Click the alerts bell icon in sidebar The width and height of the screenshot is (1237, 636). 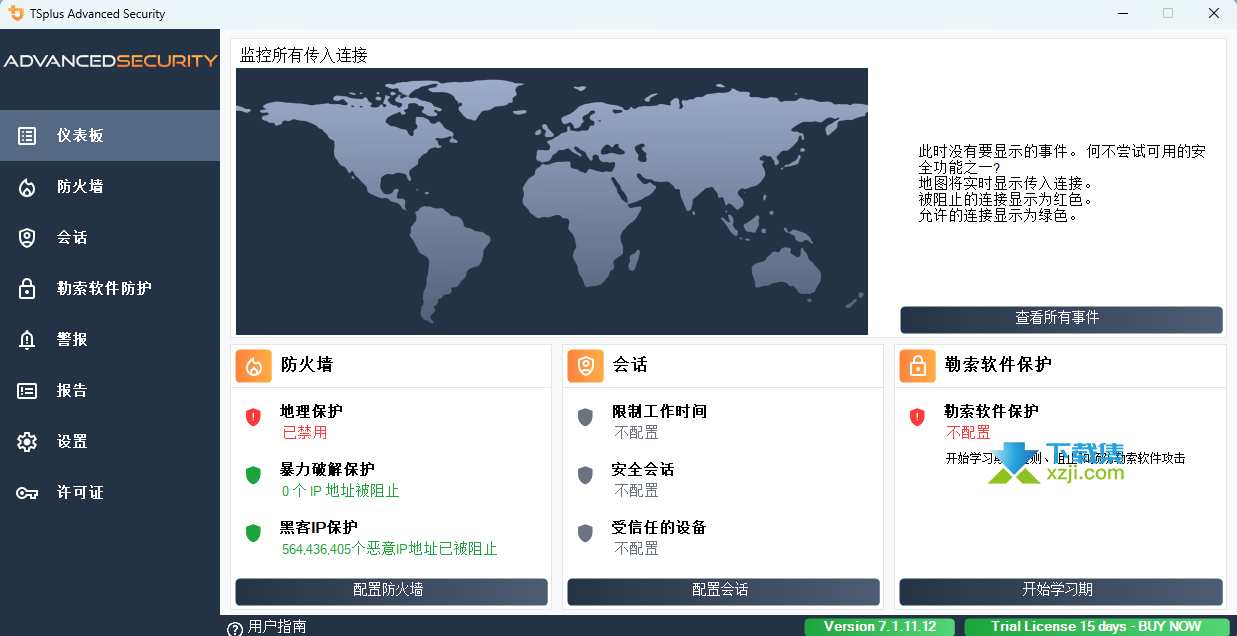click(27, 340)
